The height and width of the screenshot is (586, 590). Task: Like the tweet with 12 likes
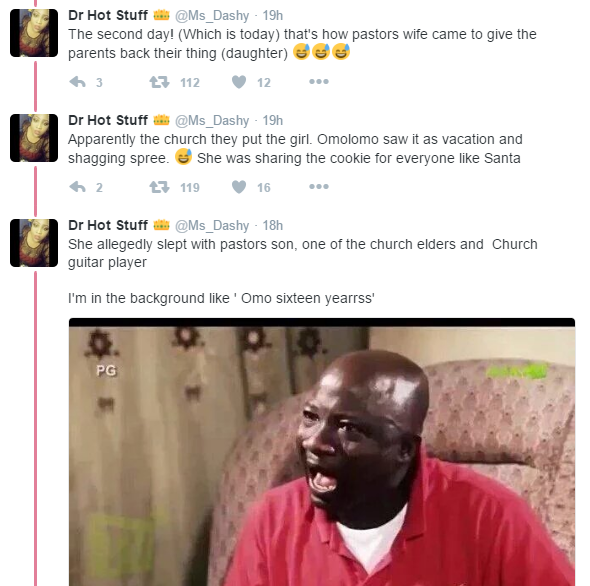pyautogui.click(x=239, y=82)
